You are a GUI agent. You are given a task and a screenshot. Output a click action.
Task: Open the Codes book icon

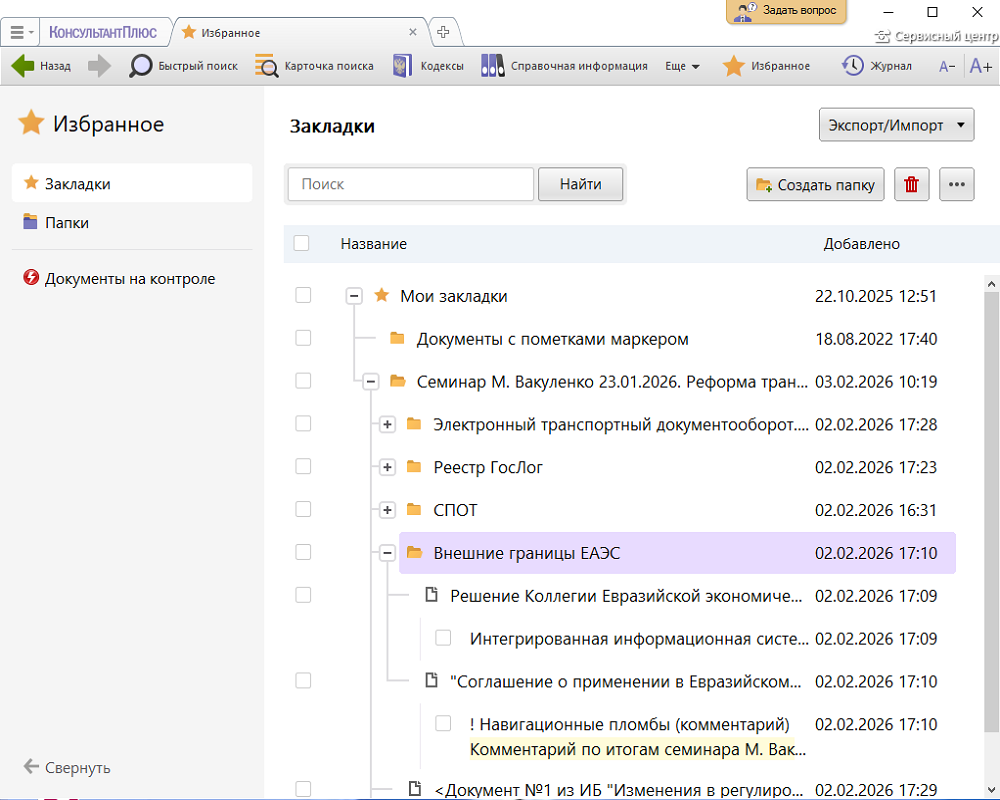point(403,66)
